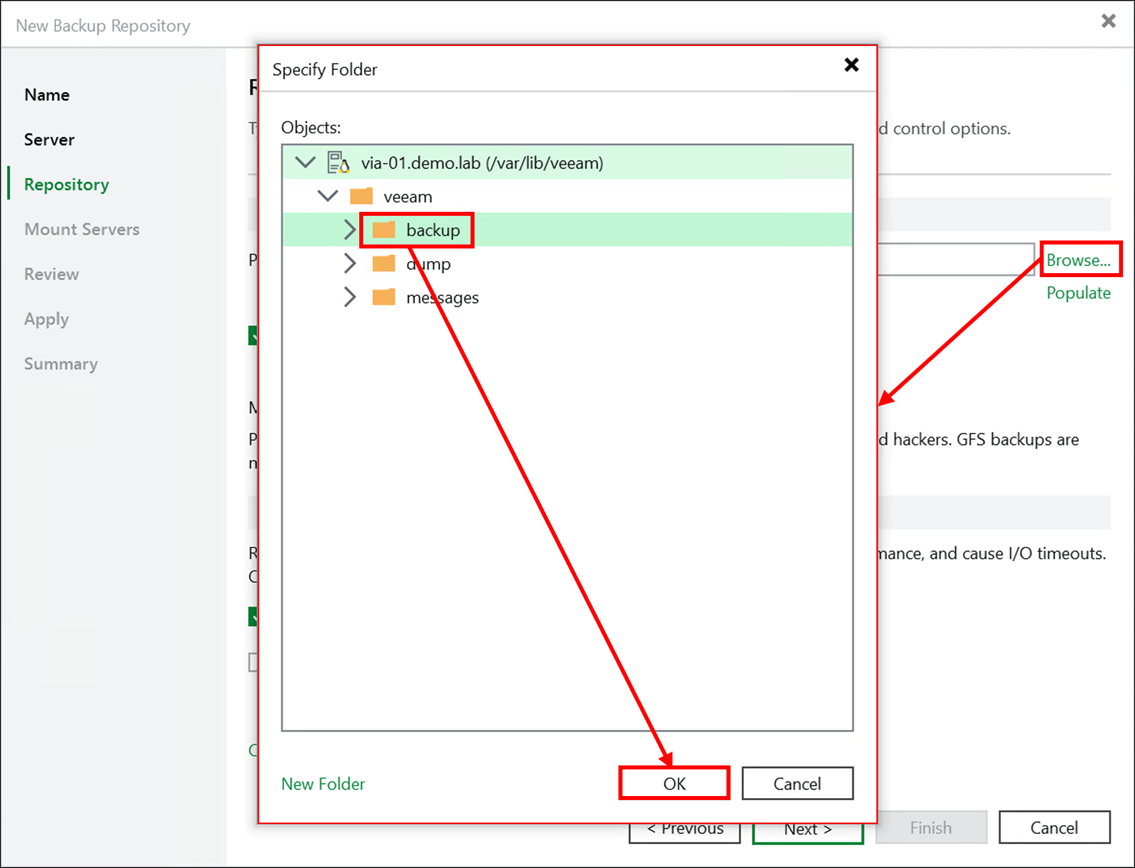The width and height of the screenshot is (1135, 868).
Task: Collapse the veeam folder node
Action: pyautogui.click(x=327, y=195)
